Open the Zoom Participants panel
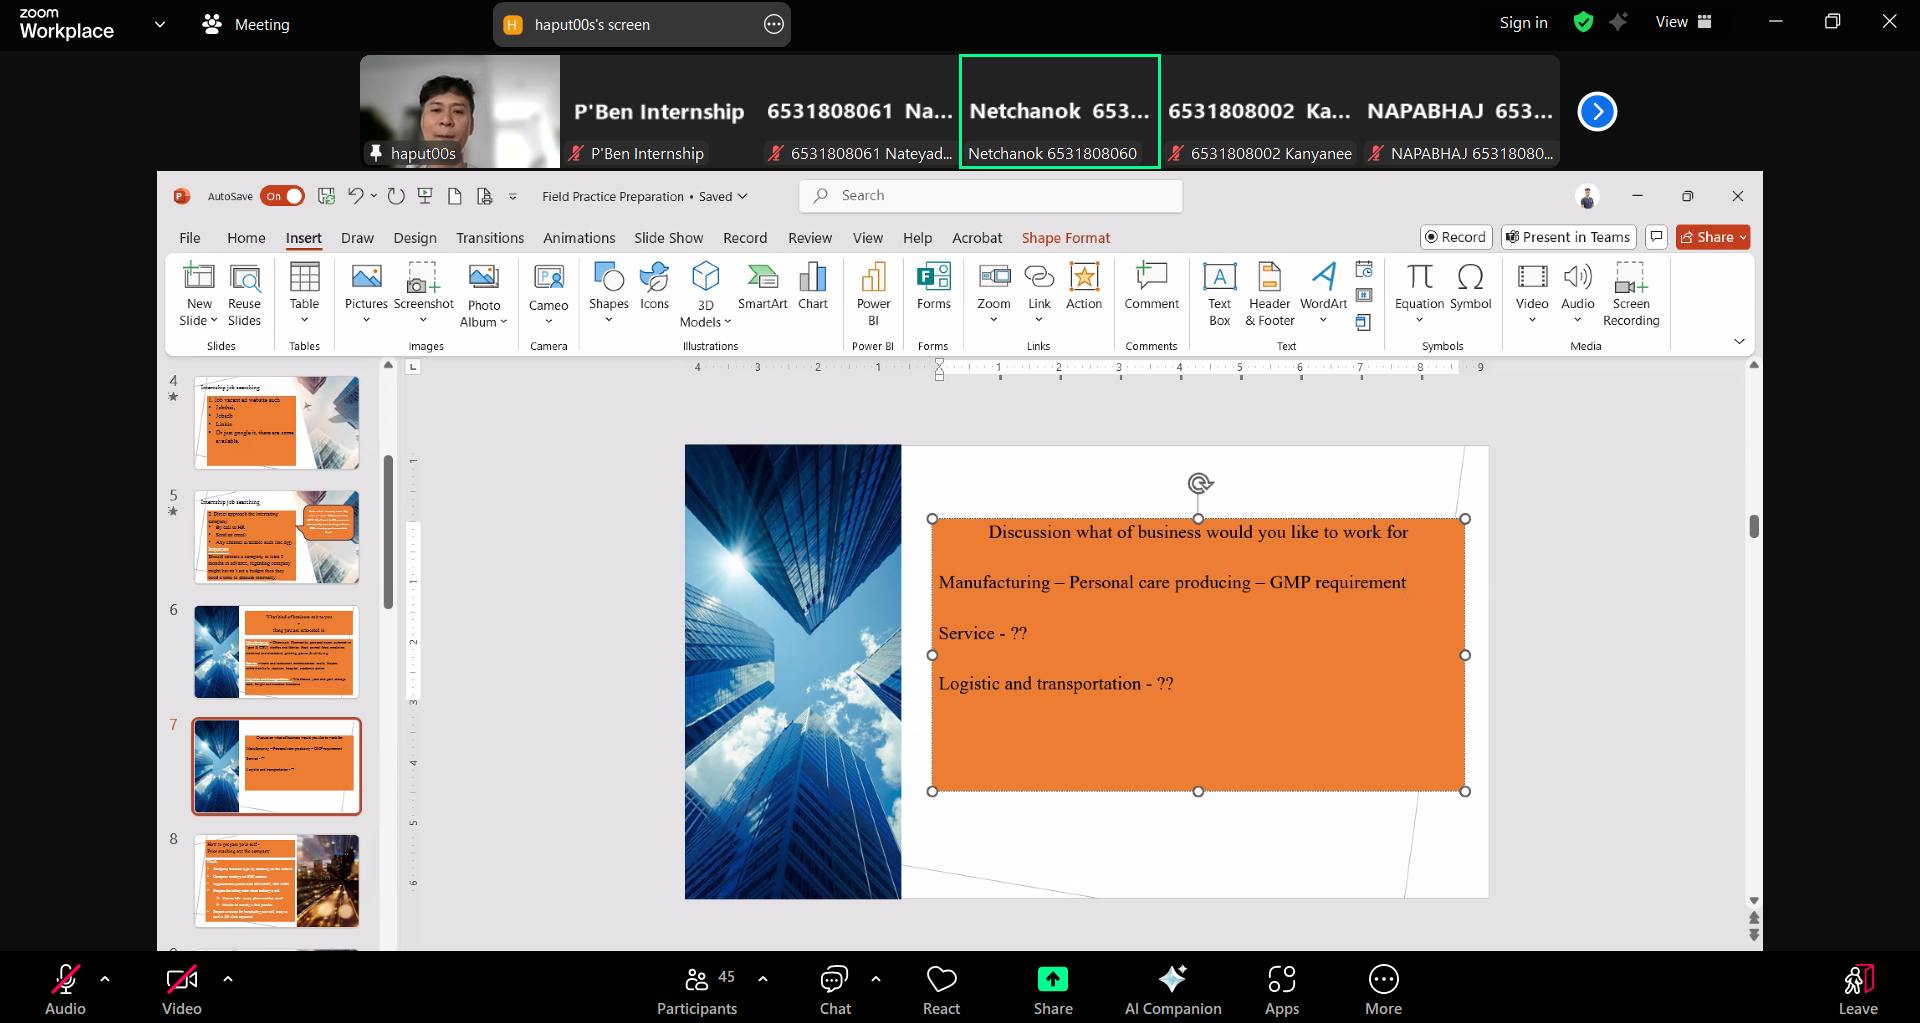Screen dimensions: 1920x1023 click(697, 989)
